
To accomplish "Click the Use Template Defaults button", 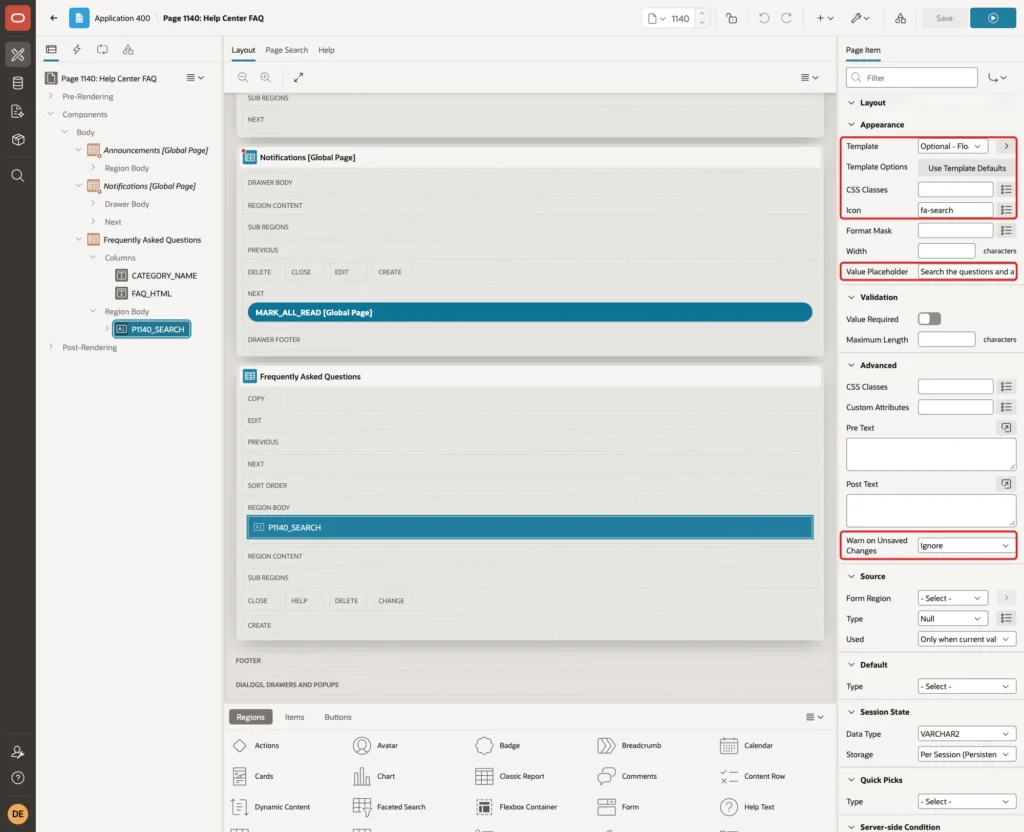I will coord(967,168).
